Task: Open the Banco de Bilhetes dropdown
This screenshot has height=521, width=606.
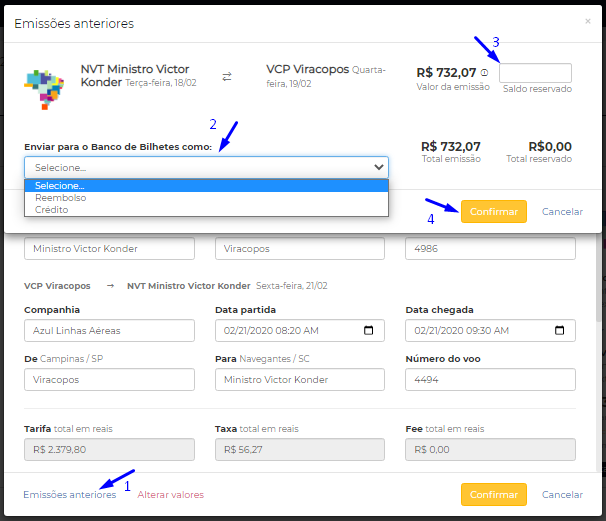Action: (x=206, y=167)
